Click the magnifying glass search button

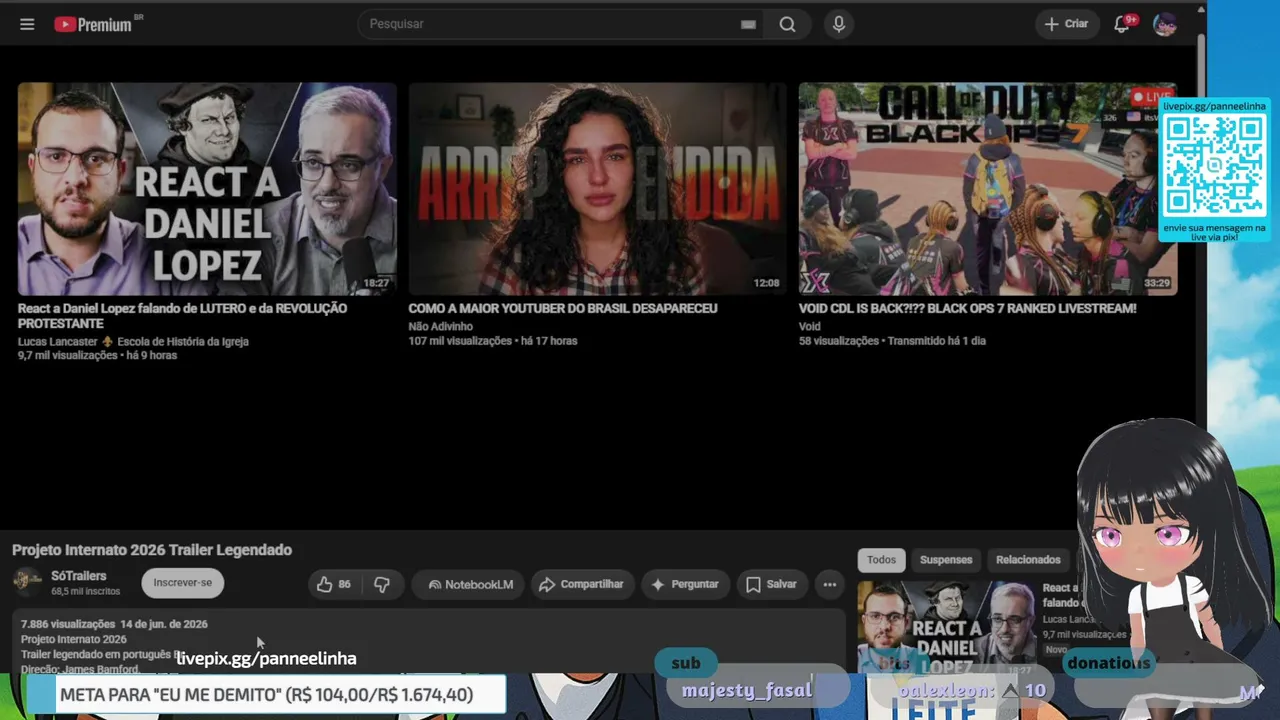point(788,24)
